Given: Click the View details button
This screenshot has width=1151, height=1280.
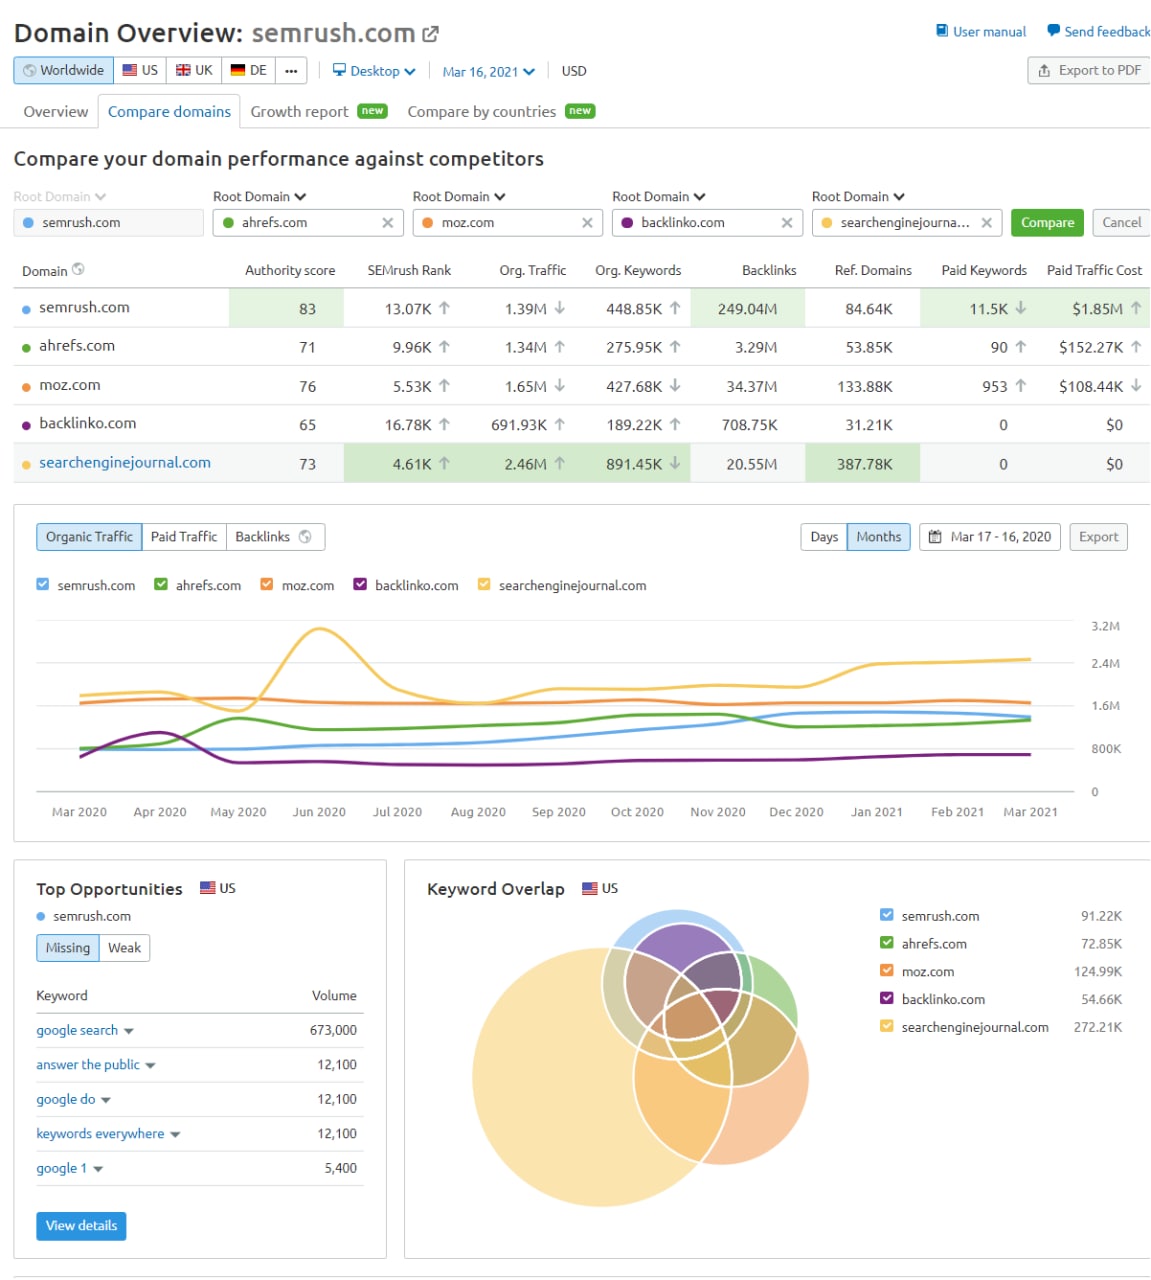Looking at the screenshot, I should point(81,1226).
